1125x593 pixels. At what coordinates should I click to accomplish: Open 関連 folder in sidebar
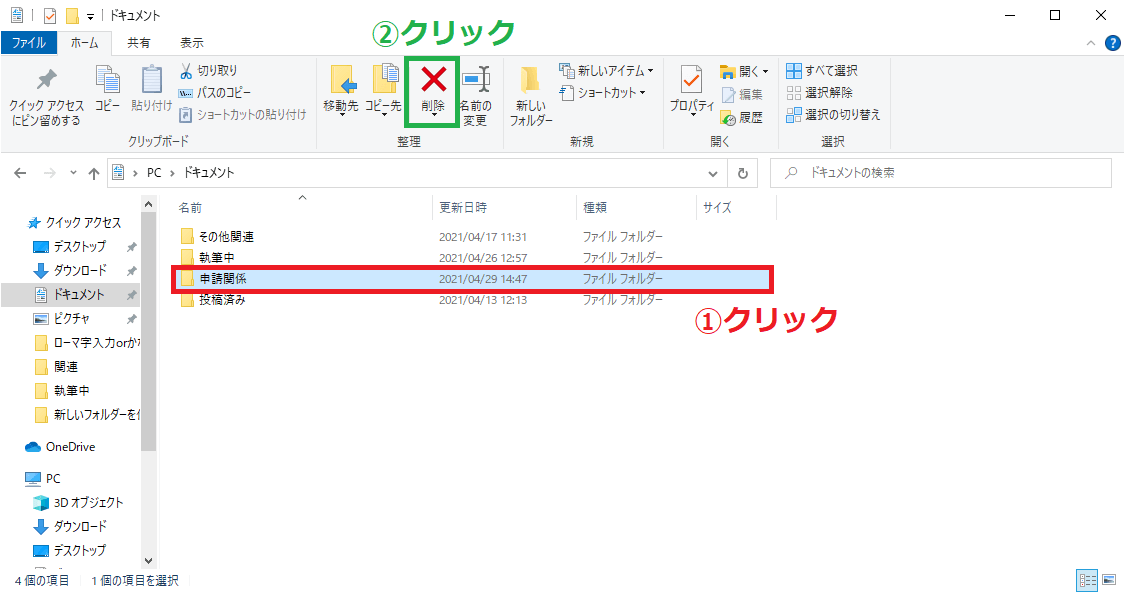click(x=57, y=366)
